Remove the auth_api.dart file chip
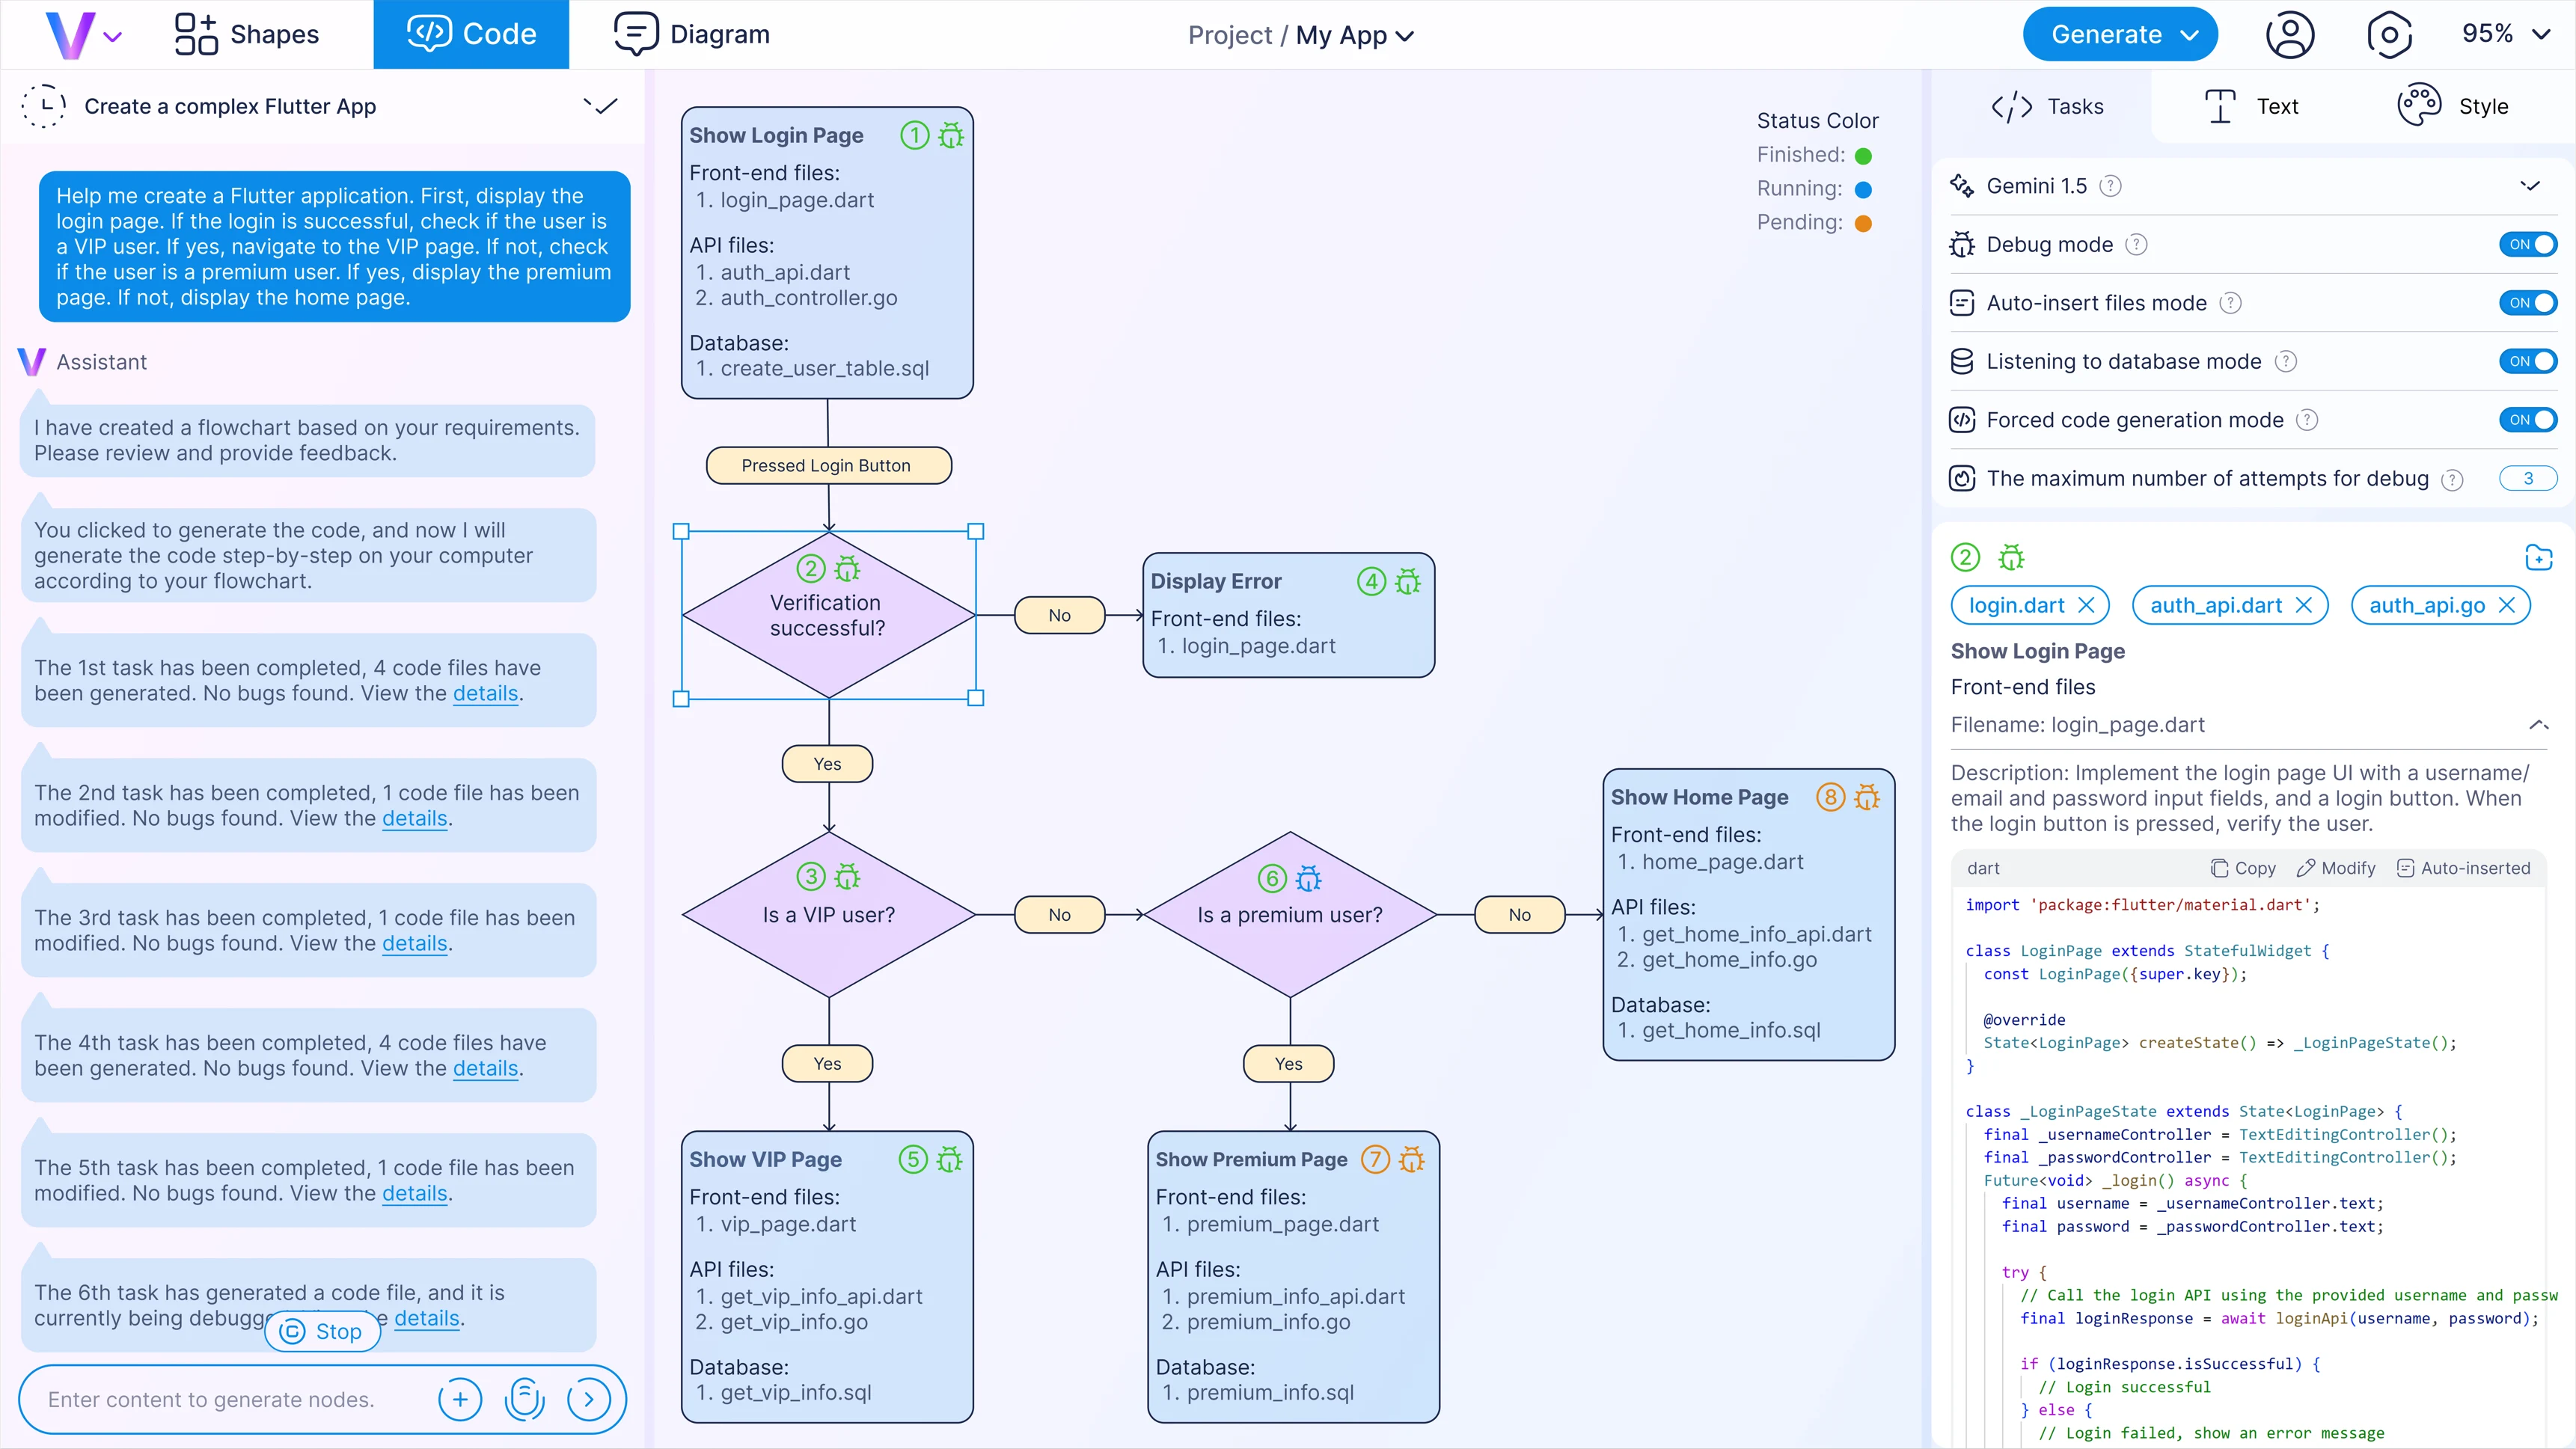Image resolution: width=2576 pixels, height=1449 pixels. pyautogui.click(x=2304, y=605)
